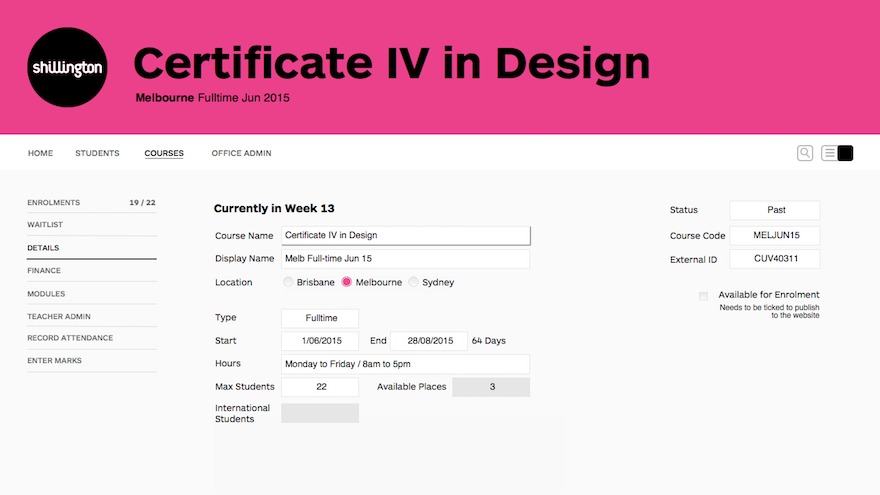This screenshot has width=880, height=495.
Task: Tick the Available for Enrolment checkbox
Action: 703,296
